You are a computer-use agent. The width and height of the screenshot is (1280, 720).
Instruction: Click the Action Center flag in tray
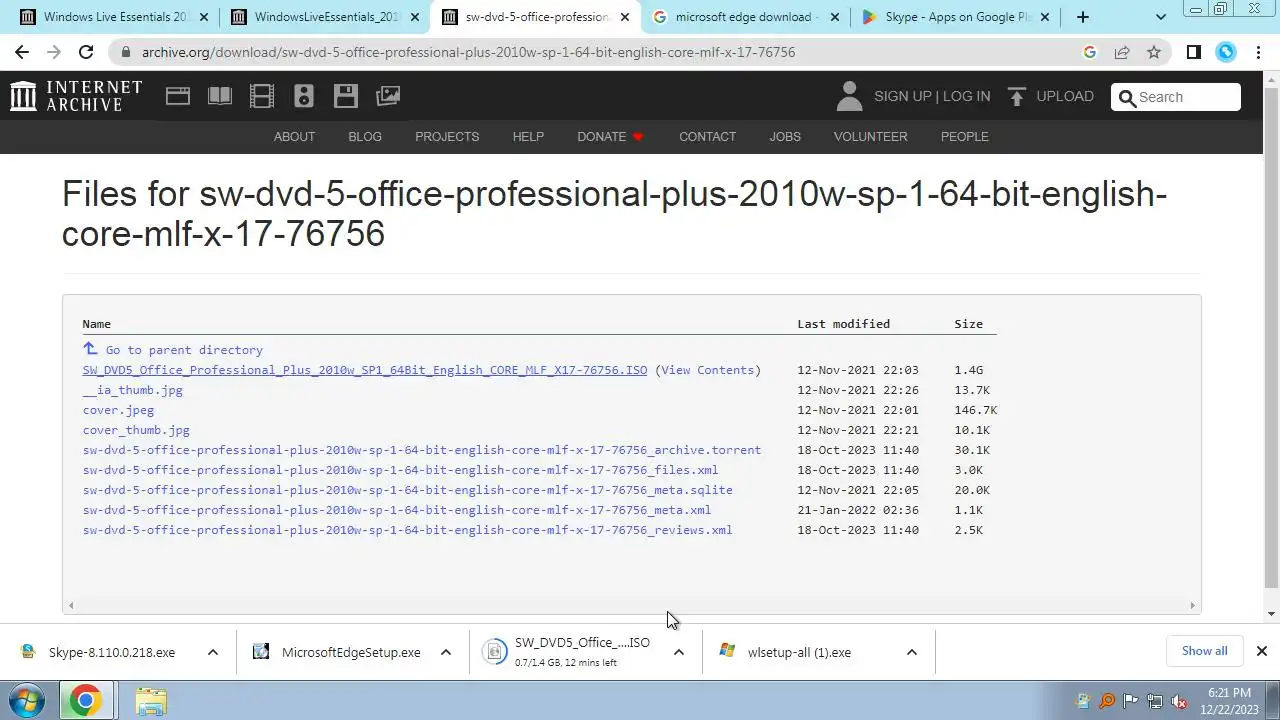[x=1131, y=701]
